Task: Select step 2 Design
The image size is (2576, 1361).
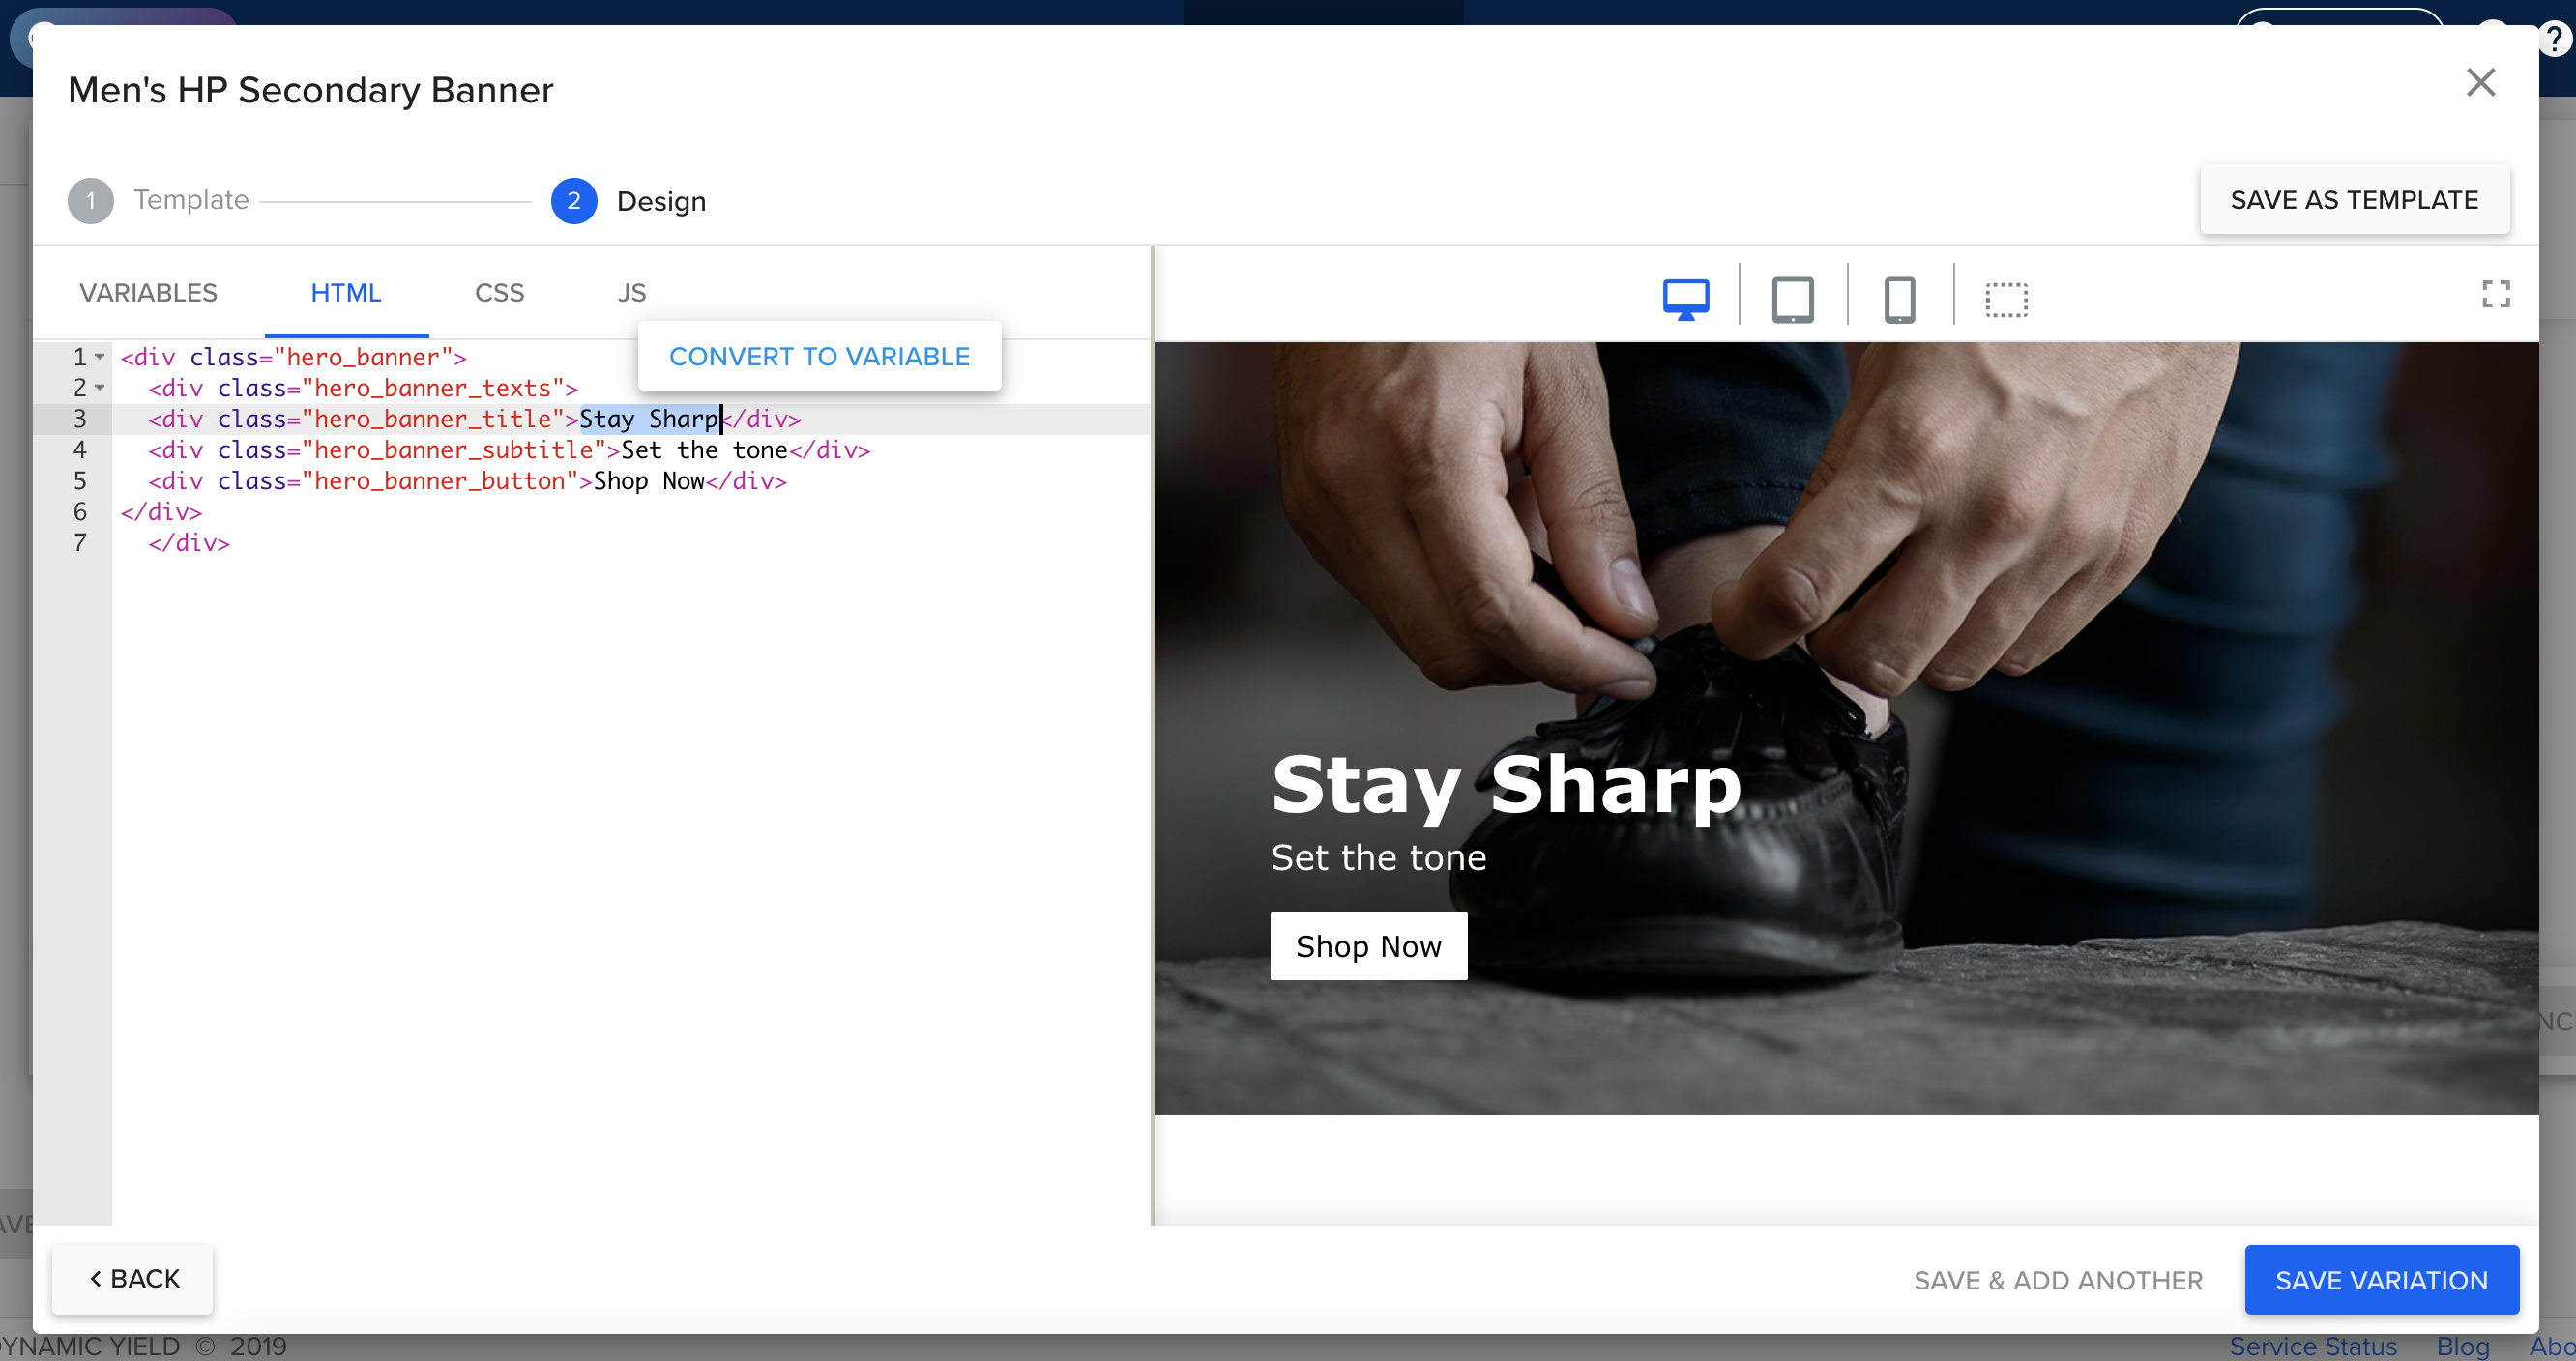Action: 629,201
